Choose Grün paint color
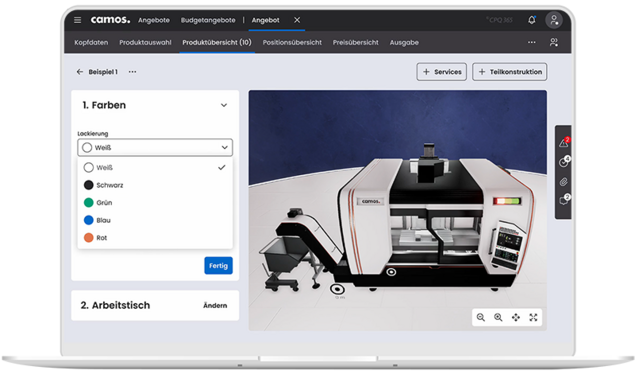 tap(155, 202)
